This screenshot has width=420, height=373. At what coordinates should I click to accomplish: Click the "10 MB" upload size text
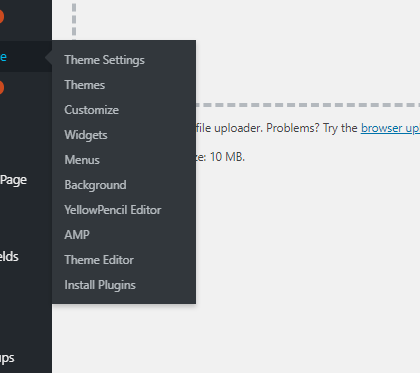click(x=227, y=157)
